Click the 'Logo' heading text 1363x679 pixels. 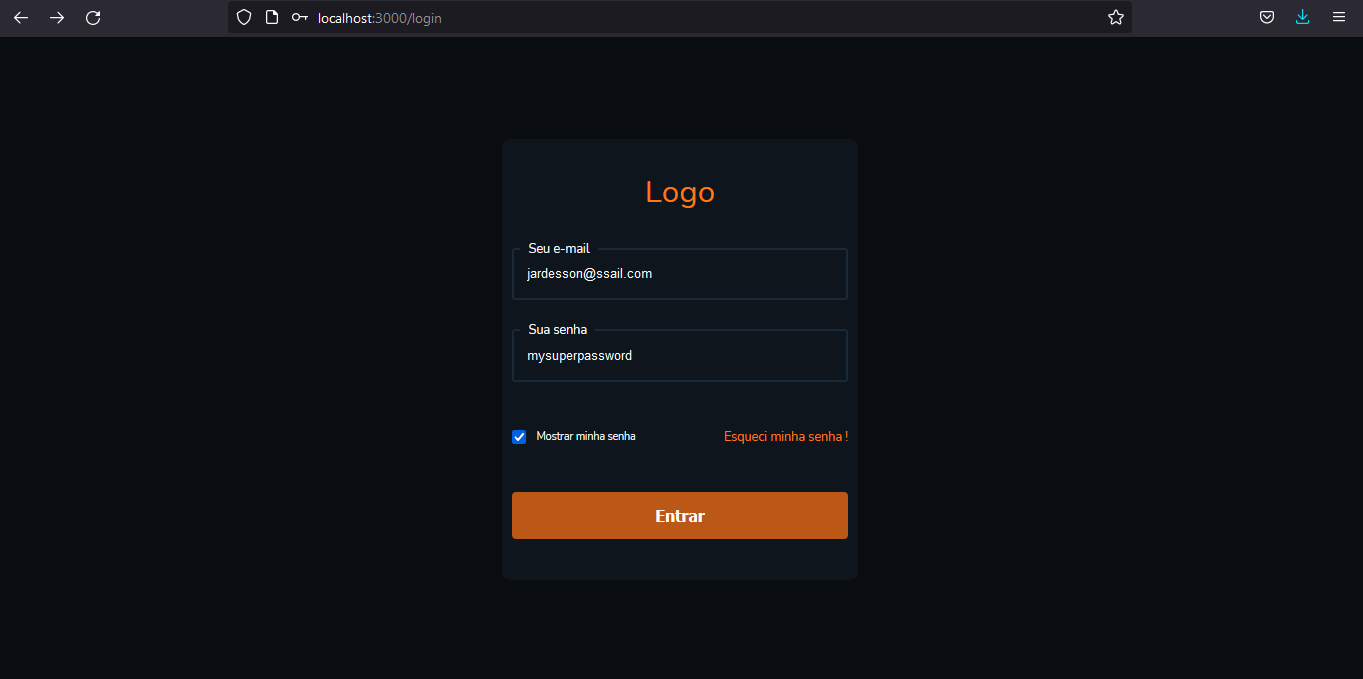679,192
